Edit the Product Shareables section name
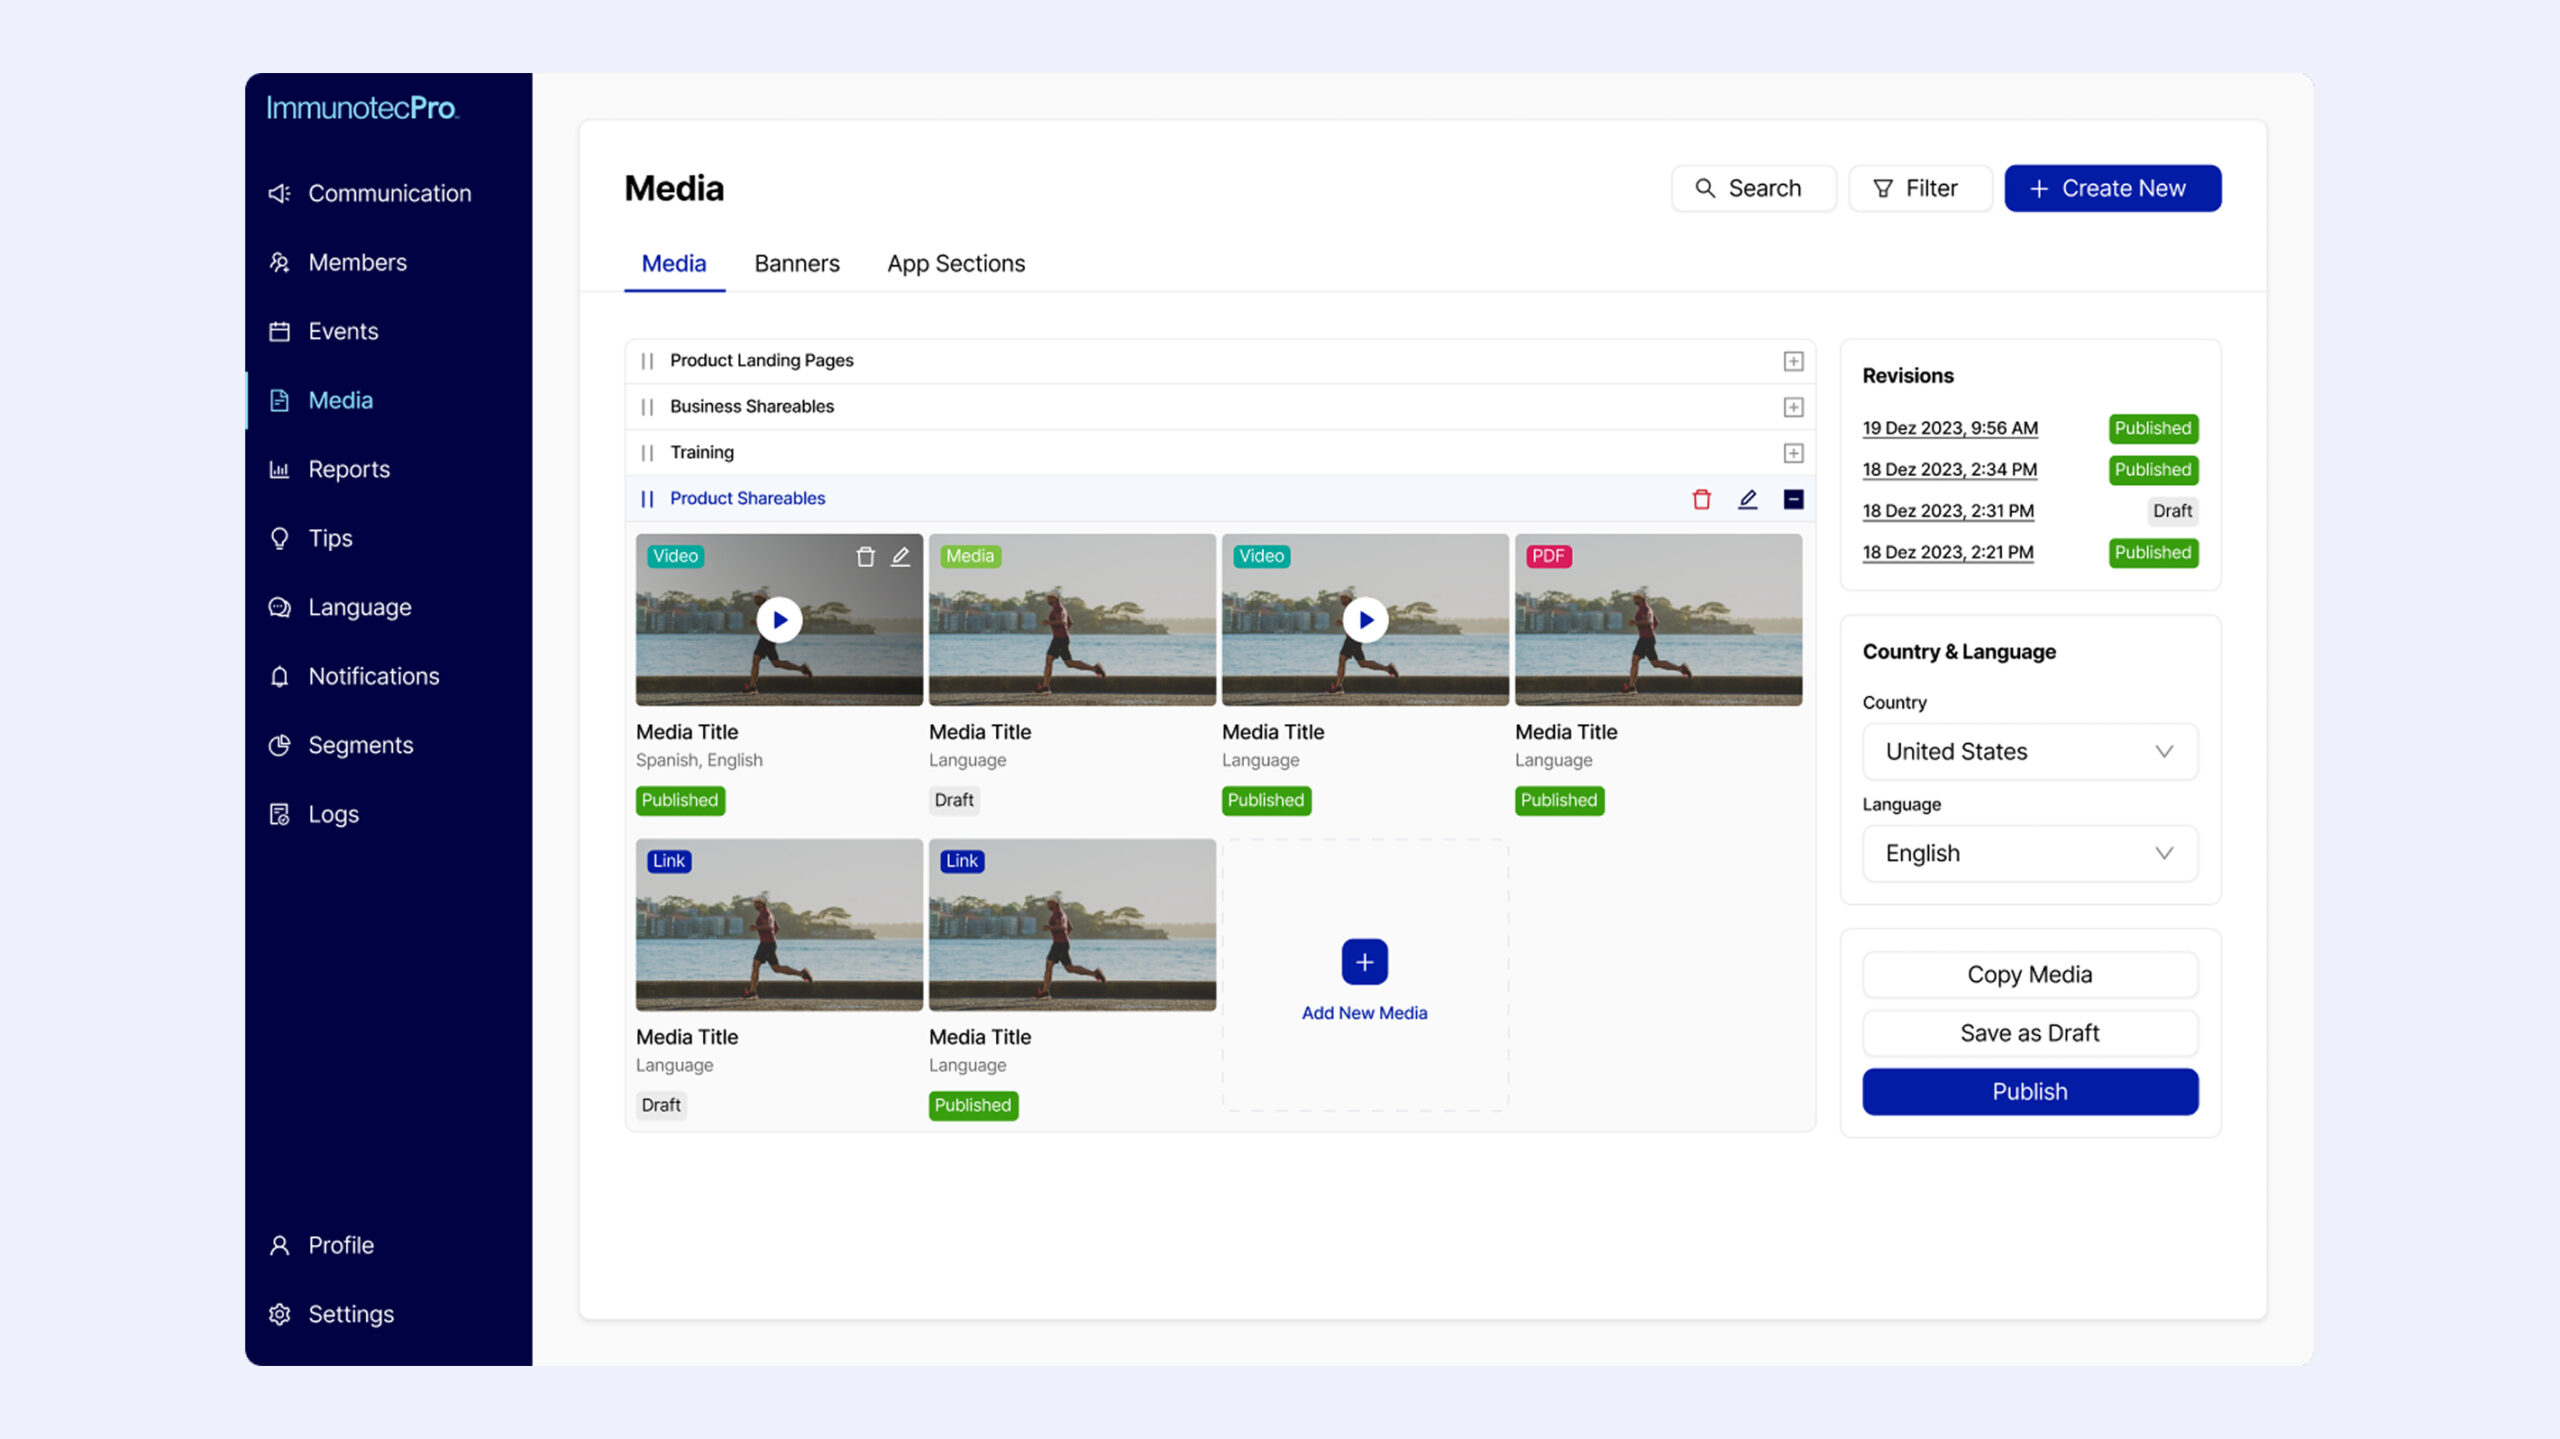This screenshot has width=2560, height=1439. pos(1747,499)
